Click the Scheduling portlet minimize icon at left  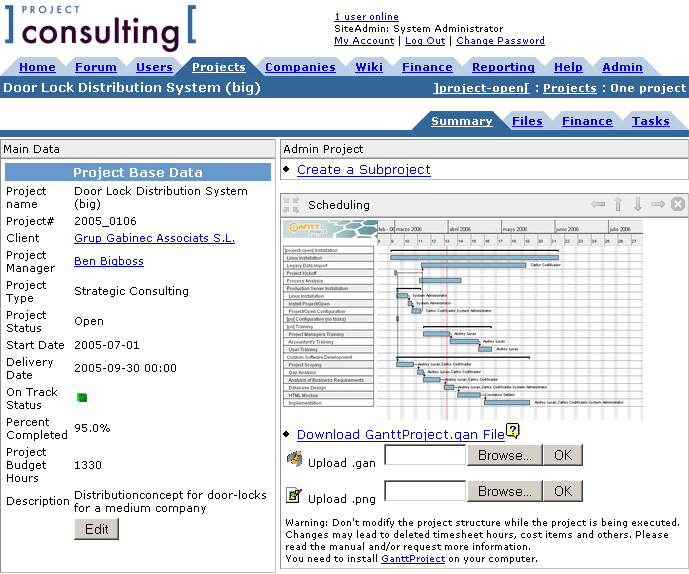tap(292, 204)
